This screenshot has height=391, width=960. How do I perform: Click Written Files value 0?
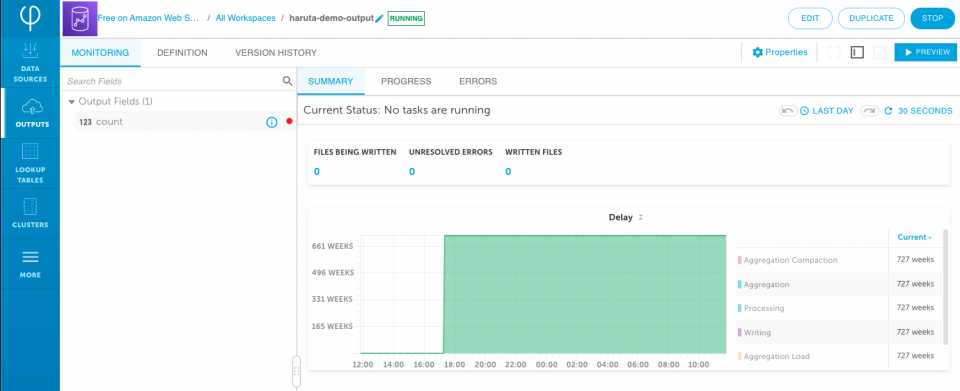pyautogui.click(x=508, y=172)
